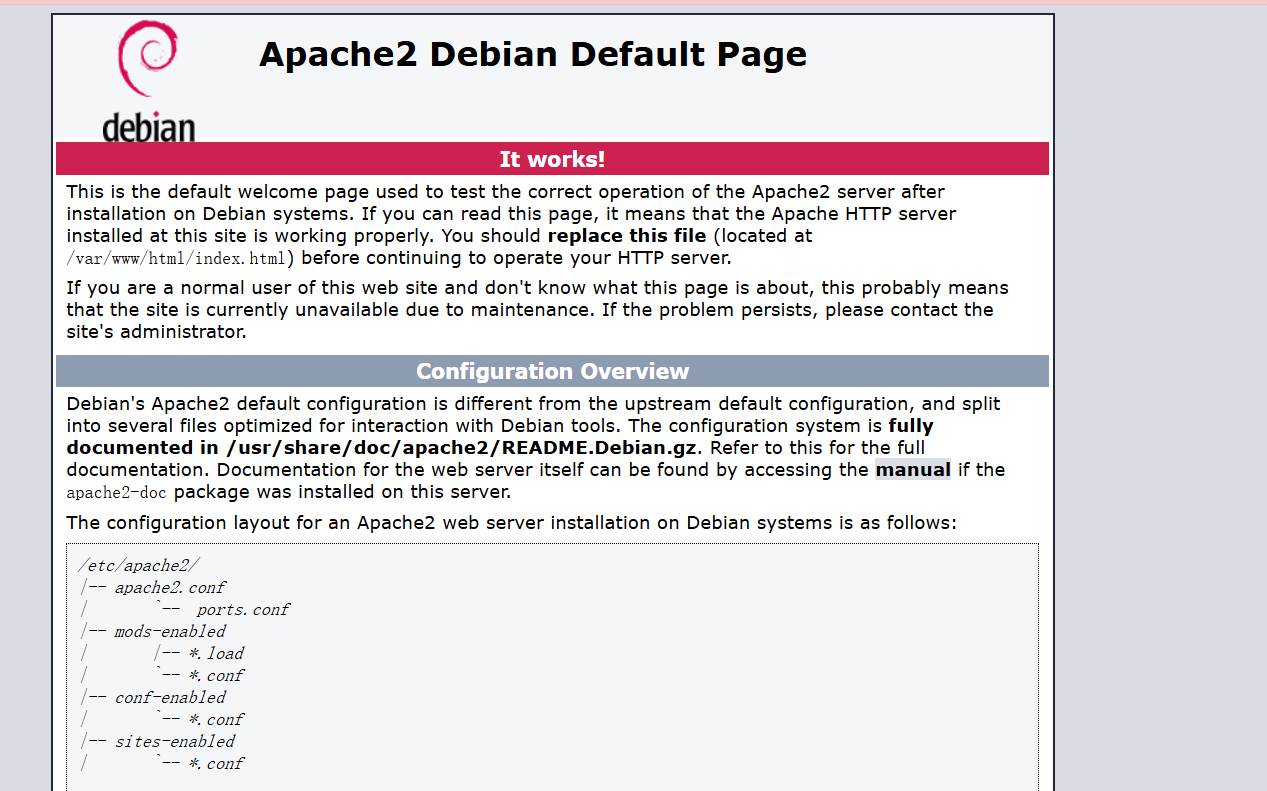Select ports.conf in the config tree
This screenshot has height=791, width=1267.
(x=243, y=610)
